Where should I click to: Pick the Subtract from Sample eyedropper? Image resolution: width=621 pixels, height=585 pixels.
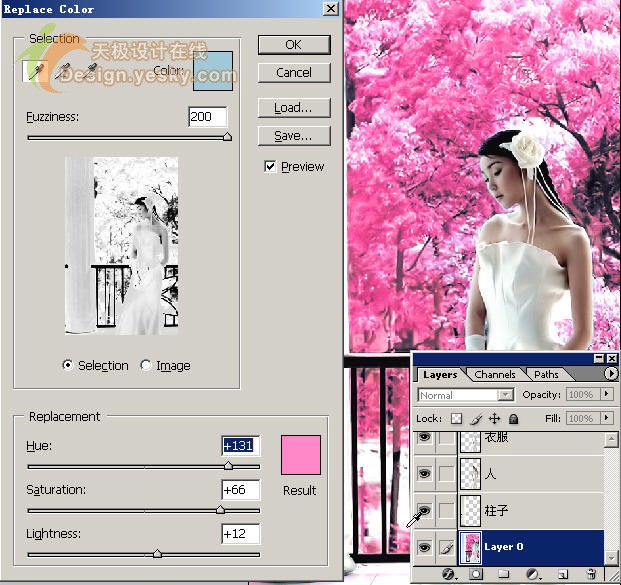pos(91,71)
